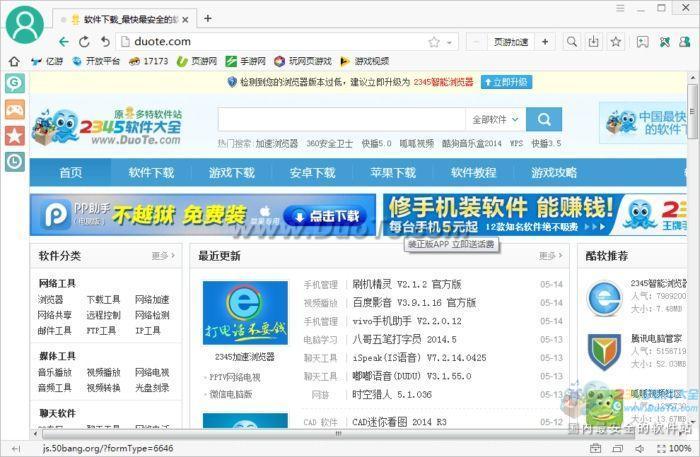Screen dimensions: 700x457
Task: Click the blue search button
Action: [x=544, y=119]
